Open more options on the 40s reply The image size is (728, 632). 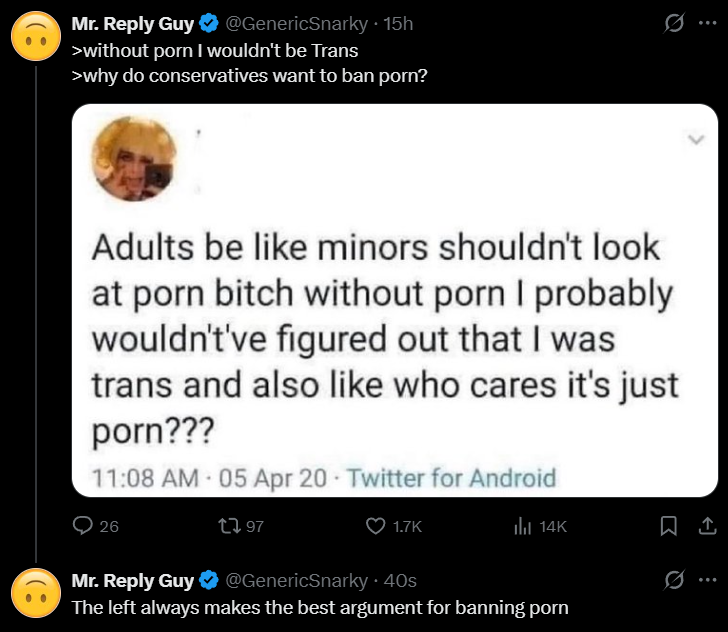click(x=706, y=581)
